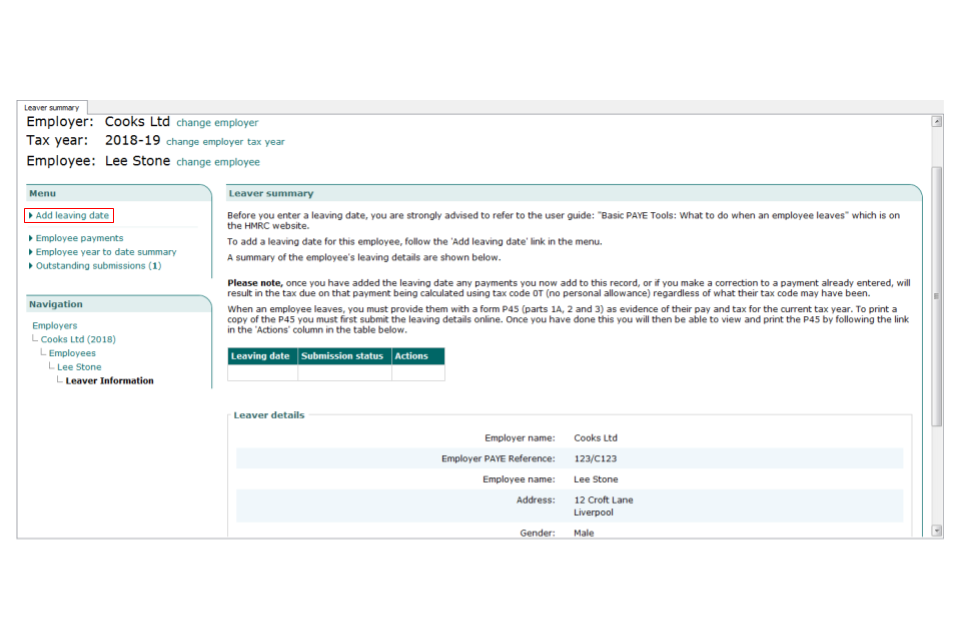Screen dimensions: 960x640
Task: Open Employee payments from the menu
Action: 80,238
